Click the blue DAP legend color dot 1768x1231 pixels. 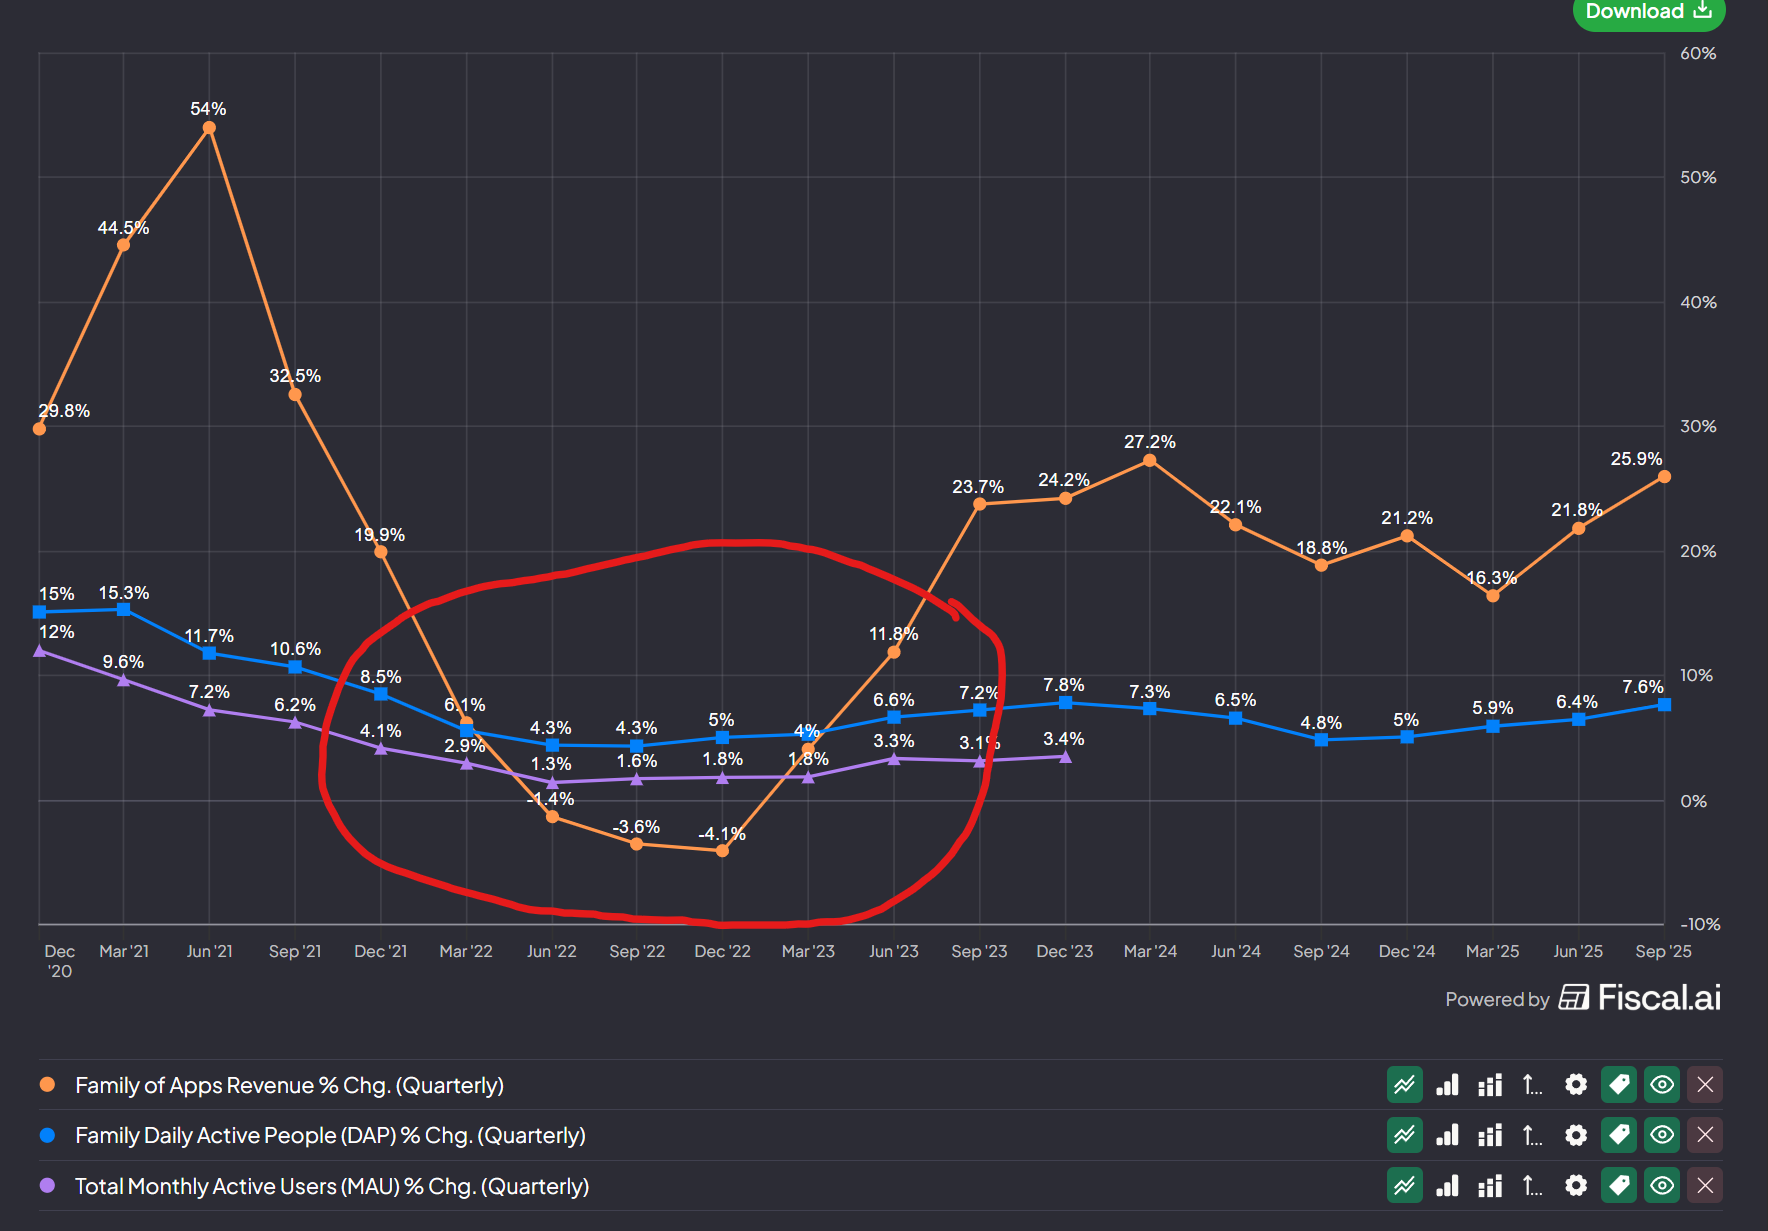tap(47, 1135)
